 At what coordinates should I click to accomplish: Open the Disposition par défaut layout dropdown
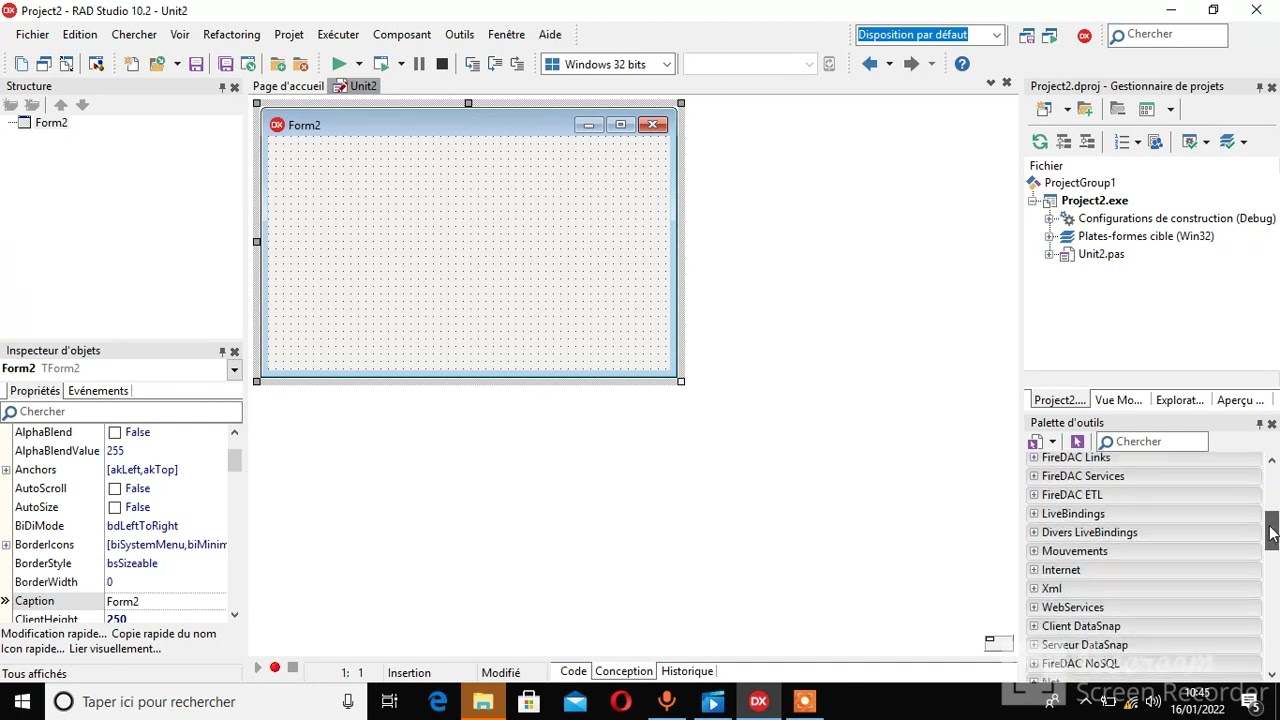996,35
